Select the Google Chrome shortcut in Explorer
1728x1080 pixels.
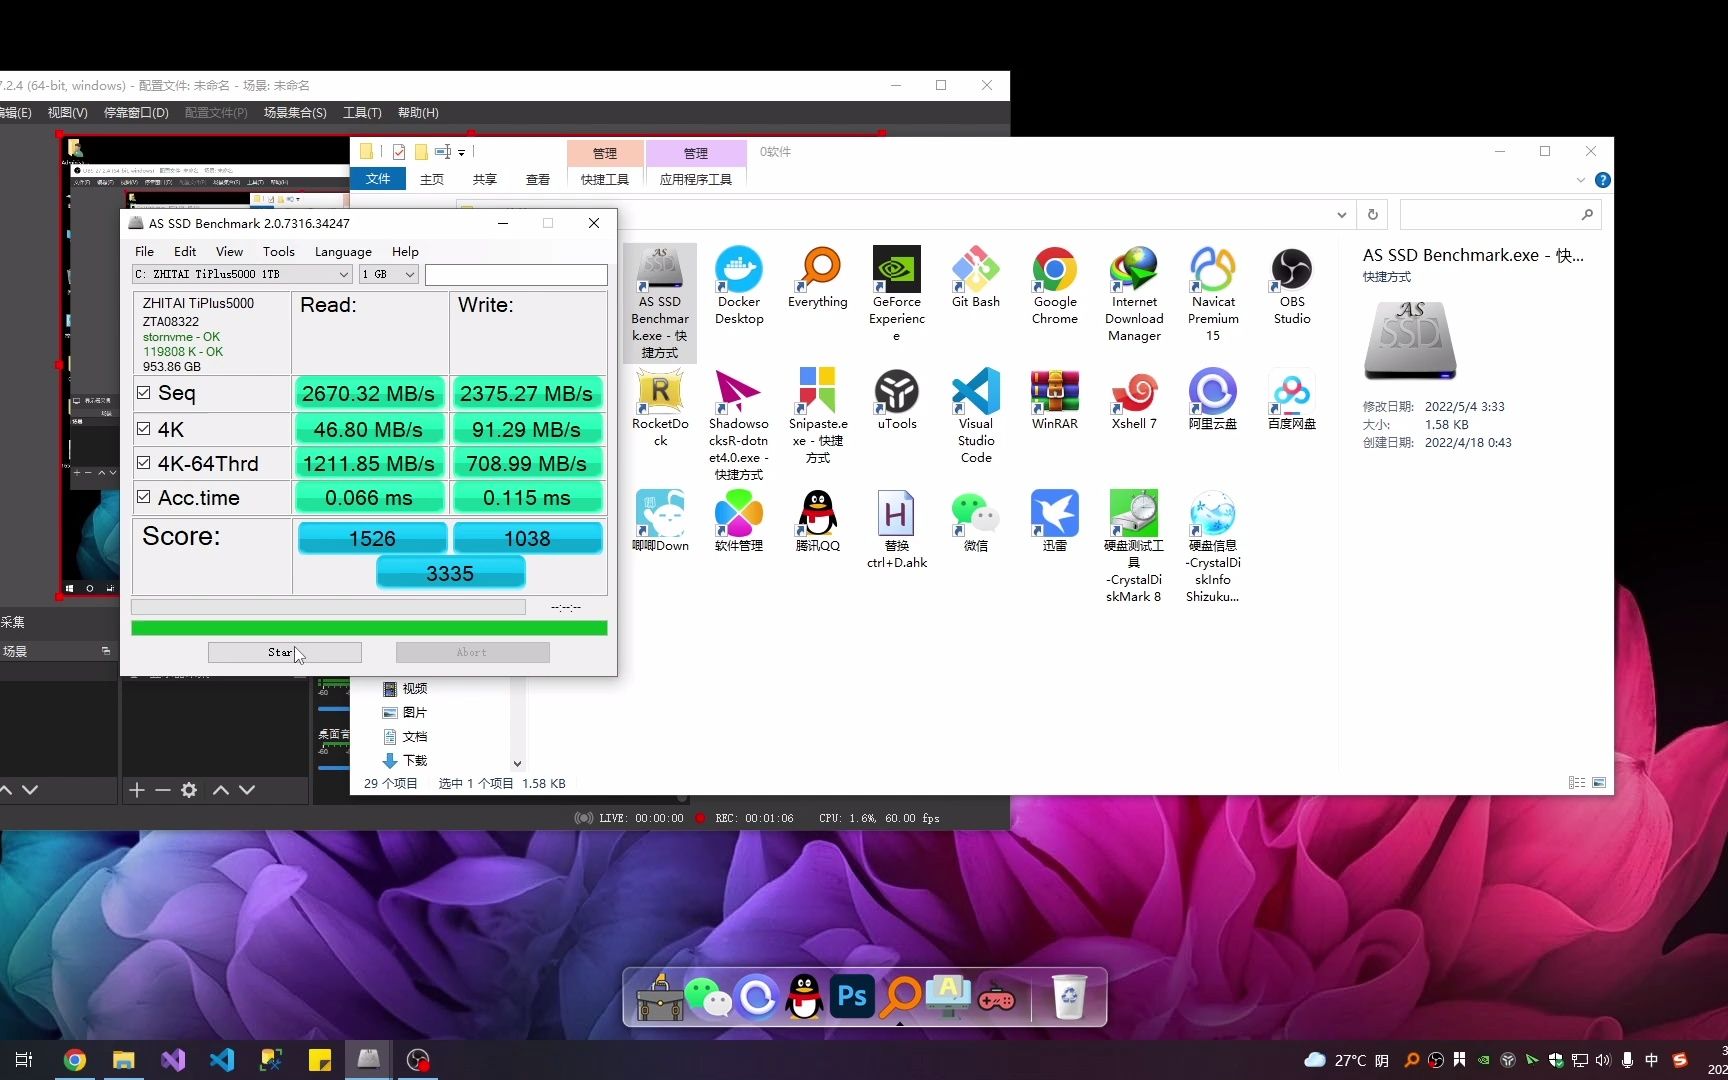click(1055, 286)
